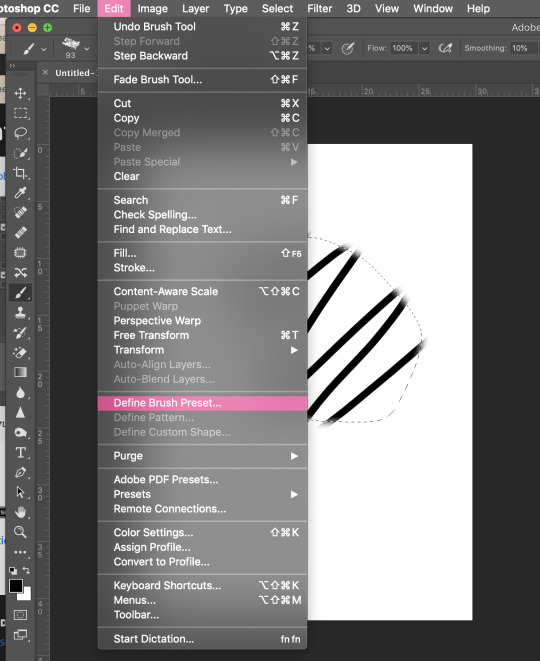Select the Lasso tool
This screenshot has height=661, width=540.
20,133
